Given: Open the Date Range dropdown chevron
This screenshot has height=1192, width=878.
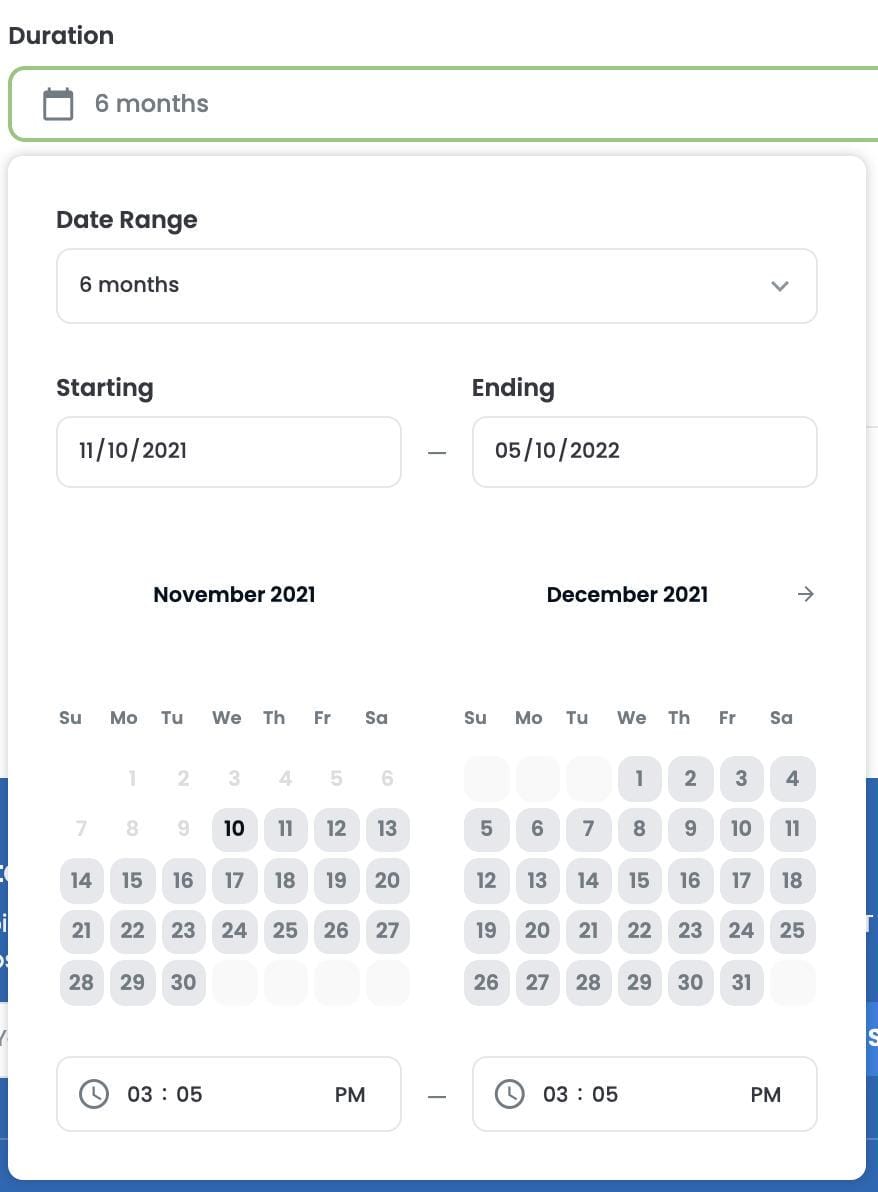Looking at the screenshot, I should coord(780,286).
